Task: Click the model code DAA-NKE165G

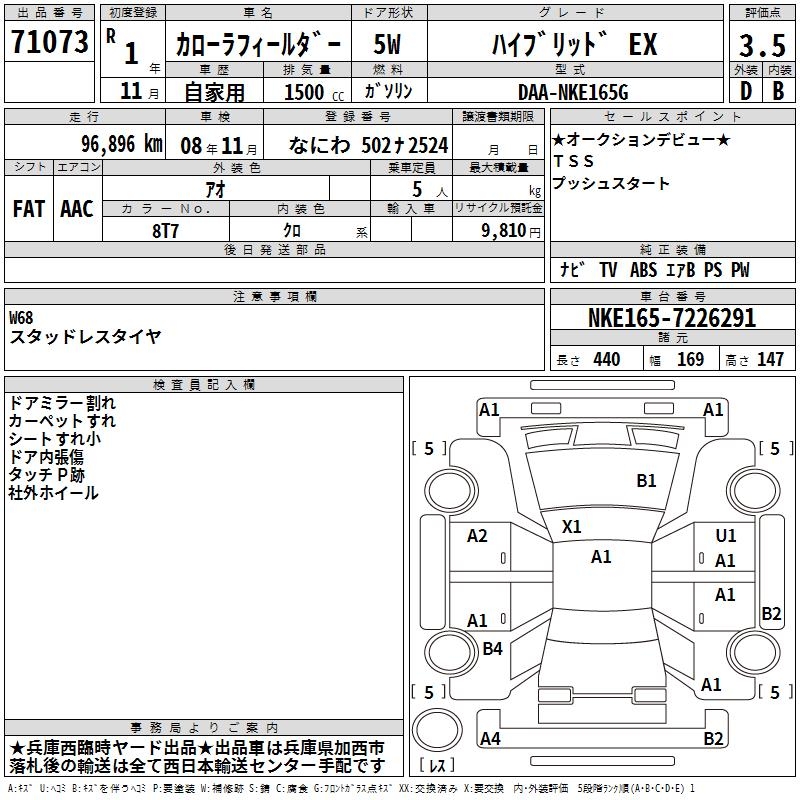Action: (573, 92)
